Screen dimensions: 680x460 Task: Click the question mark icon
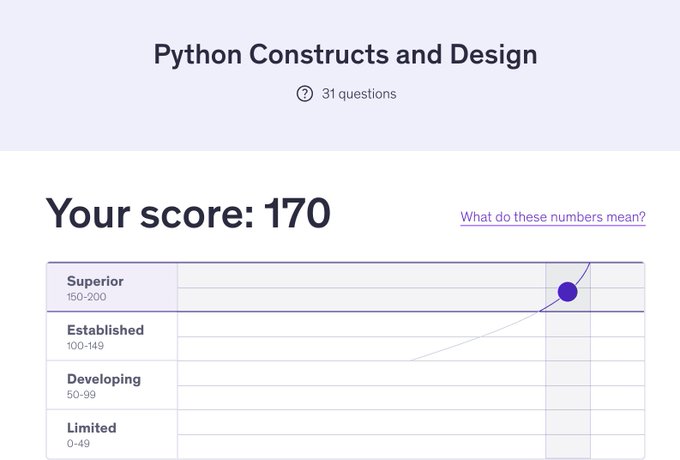pyautogui.click(x=305, y=94)
